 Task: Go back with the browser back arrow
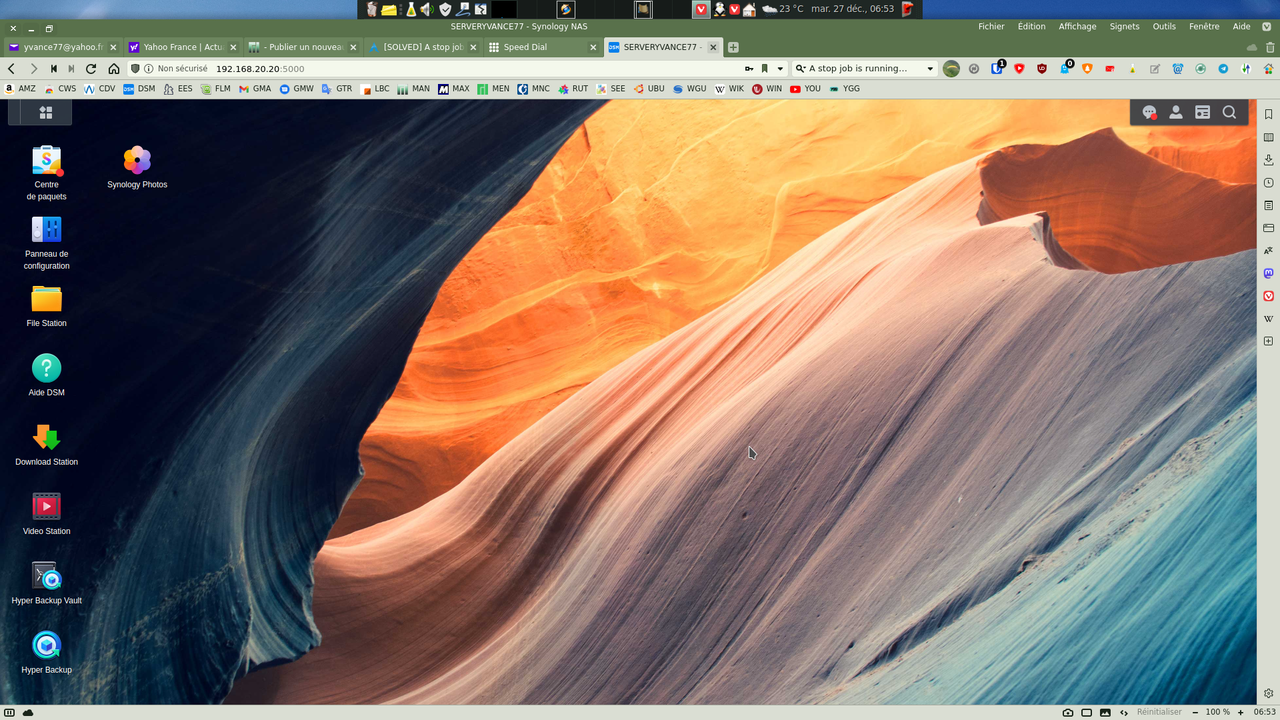[11, 69]
